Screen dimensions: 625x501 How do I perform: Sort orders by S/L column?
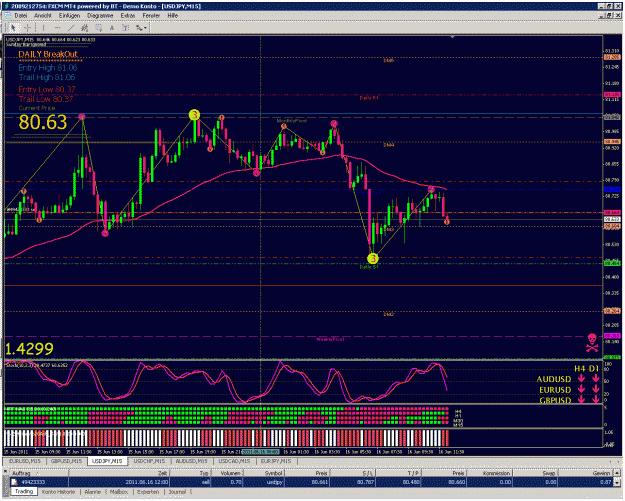coord(353,473)
